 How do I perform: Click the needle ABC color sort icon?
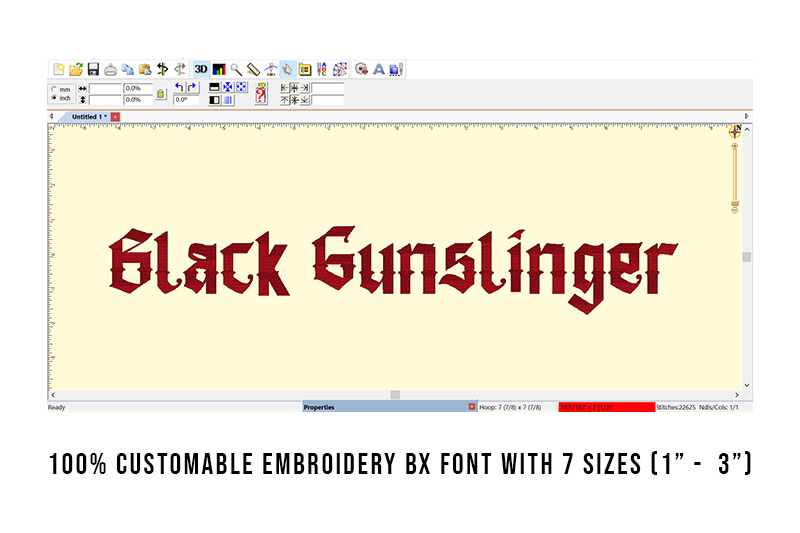pyautogui.click(x=322, y=69)
